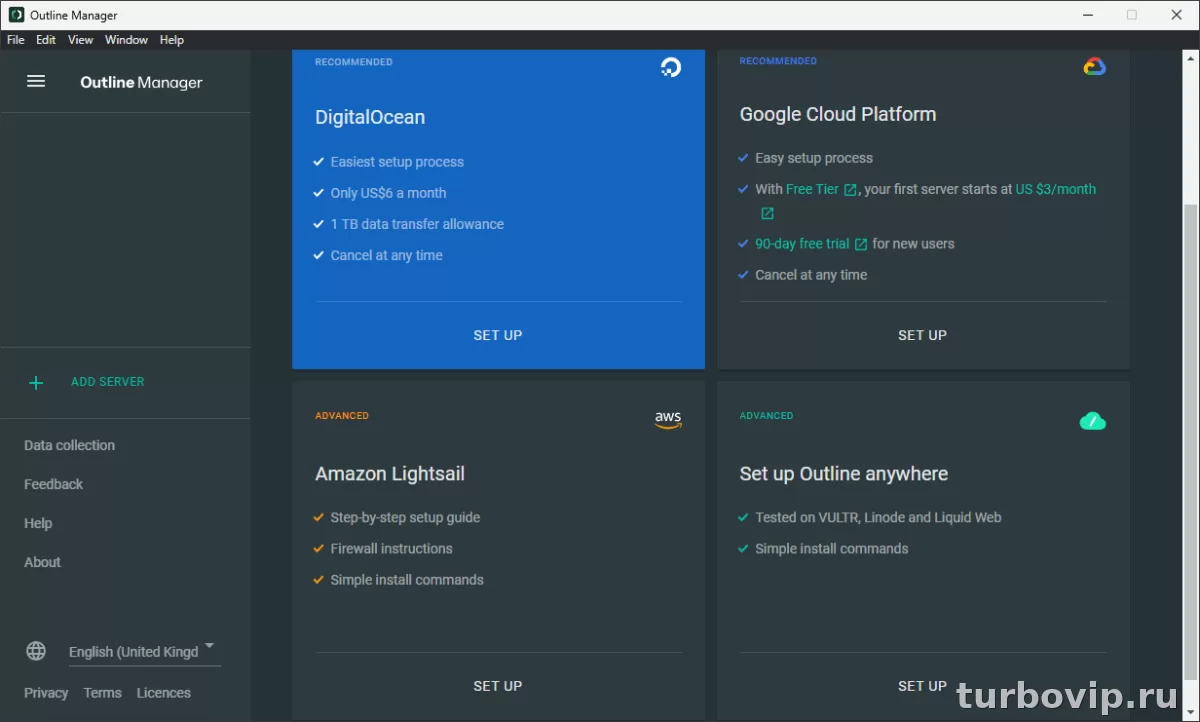Viewport: 1200px width, 722px height.
Task: Click the Google Cloud Platform title
Action: 838,114
